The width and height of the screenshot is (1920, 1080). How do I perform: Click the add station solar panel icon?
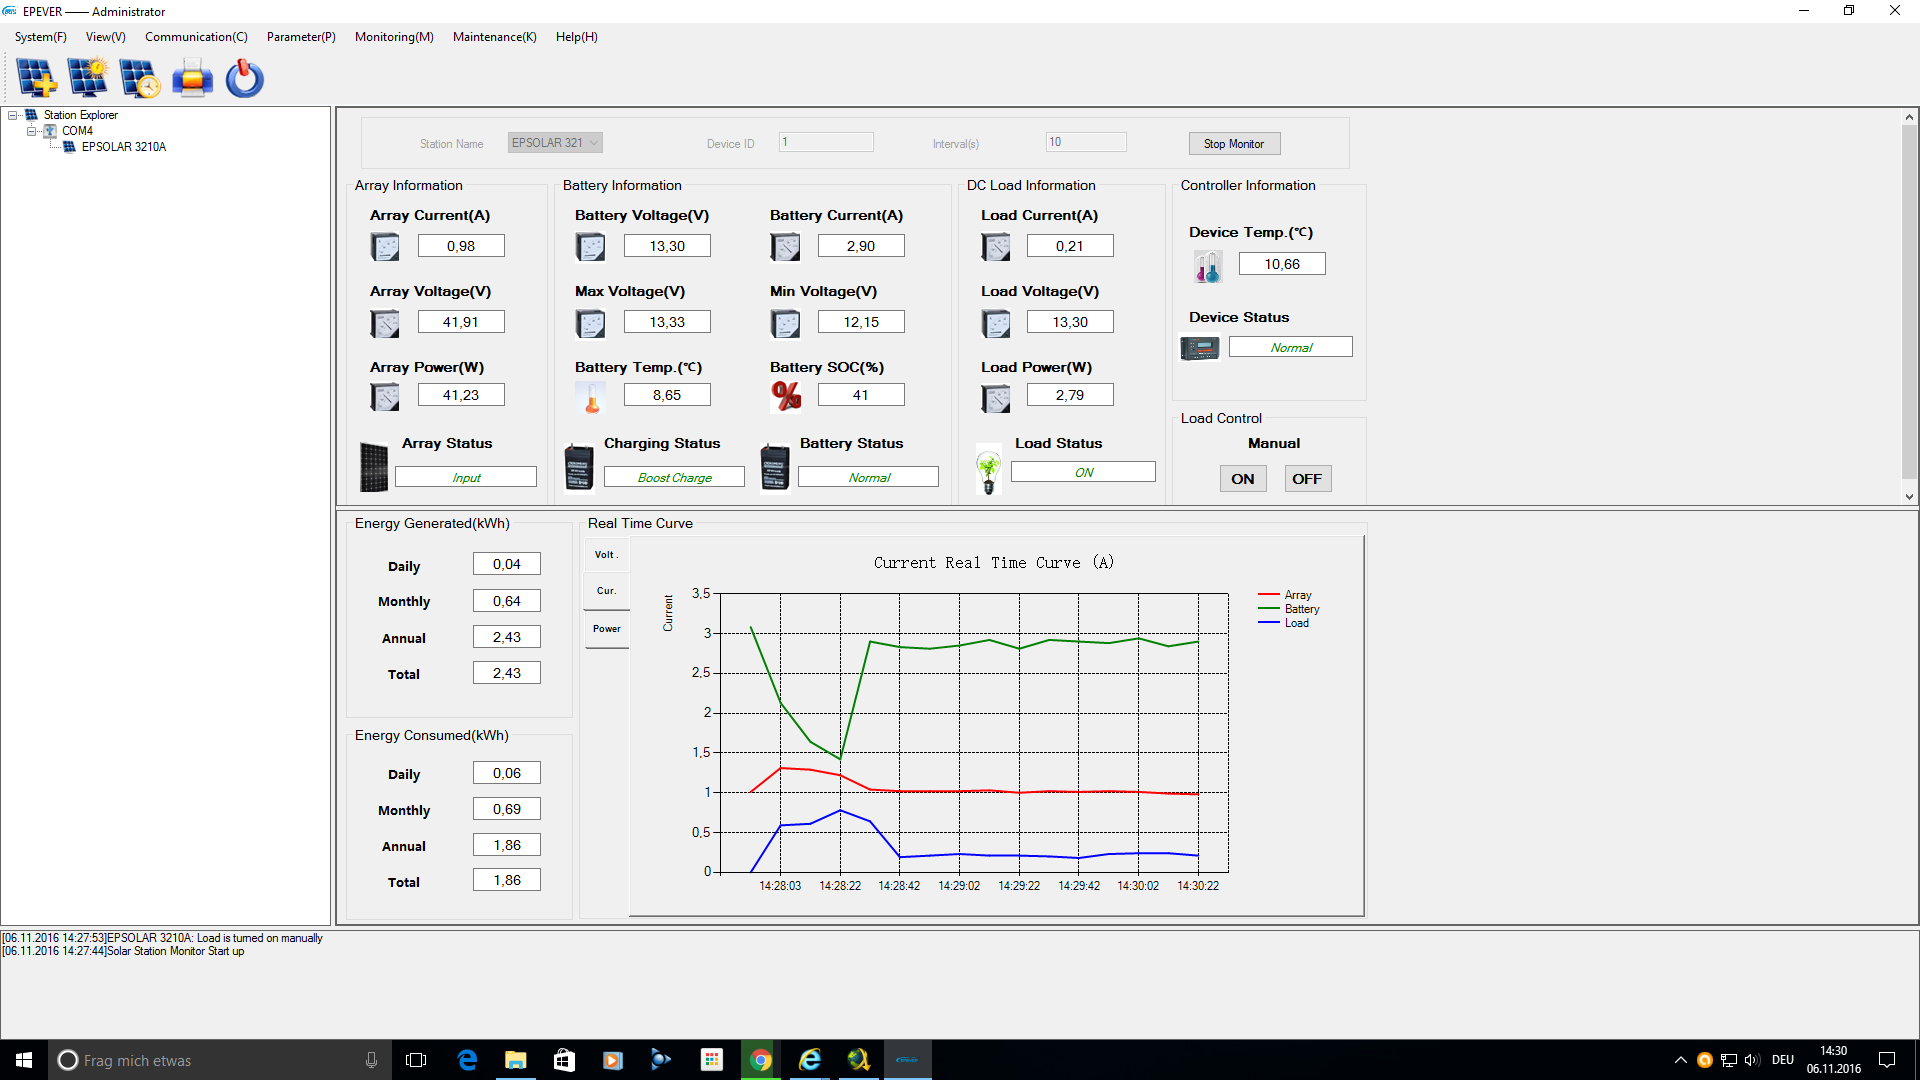coord(37,78)
